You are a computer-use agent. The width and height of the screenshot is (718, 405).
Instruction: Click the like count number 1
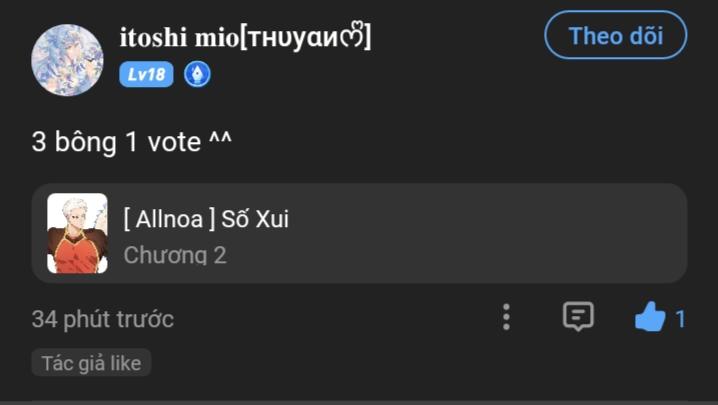click(x=681, y=319)
